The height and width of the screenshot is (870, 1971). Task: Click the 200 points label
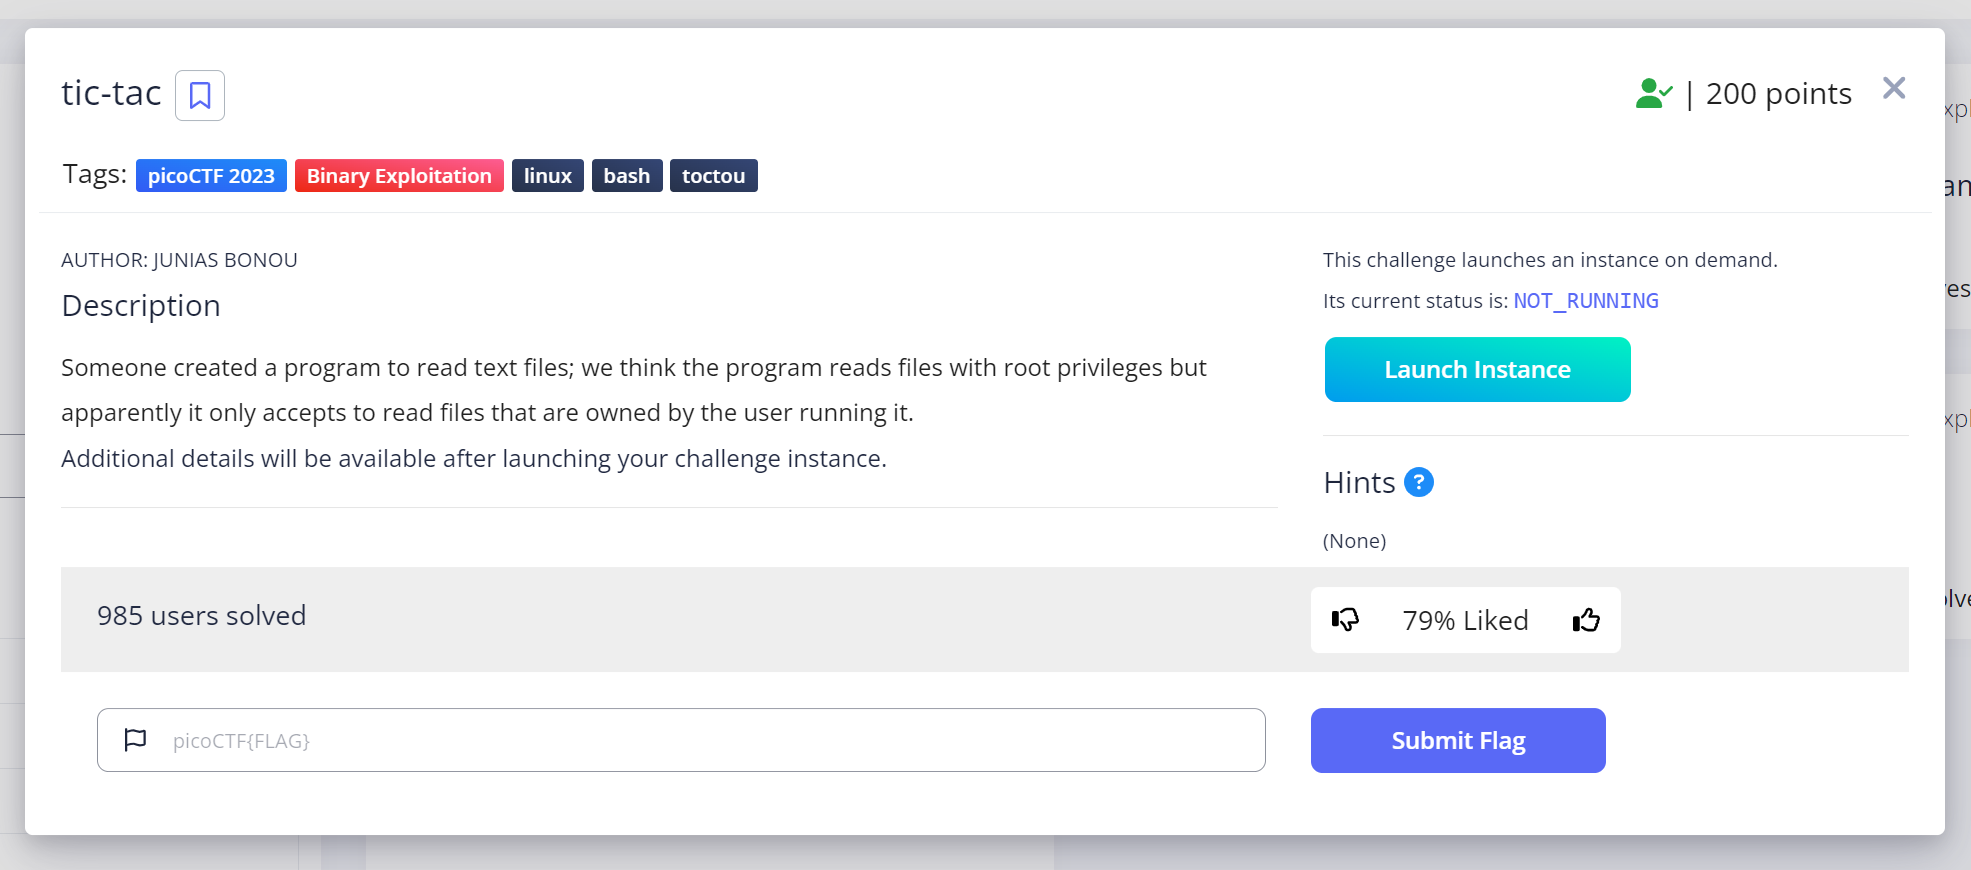(1778, 94)
